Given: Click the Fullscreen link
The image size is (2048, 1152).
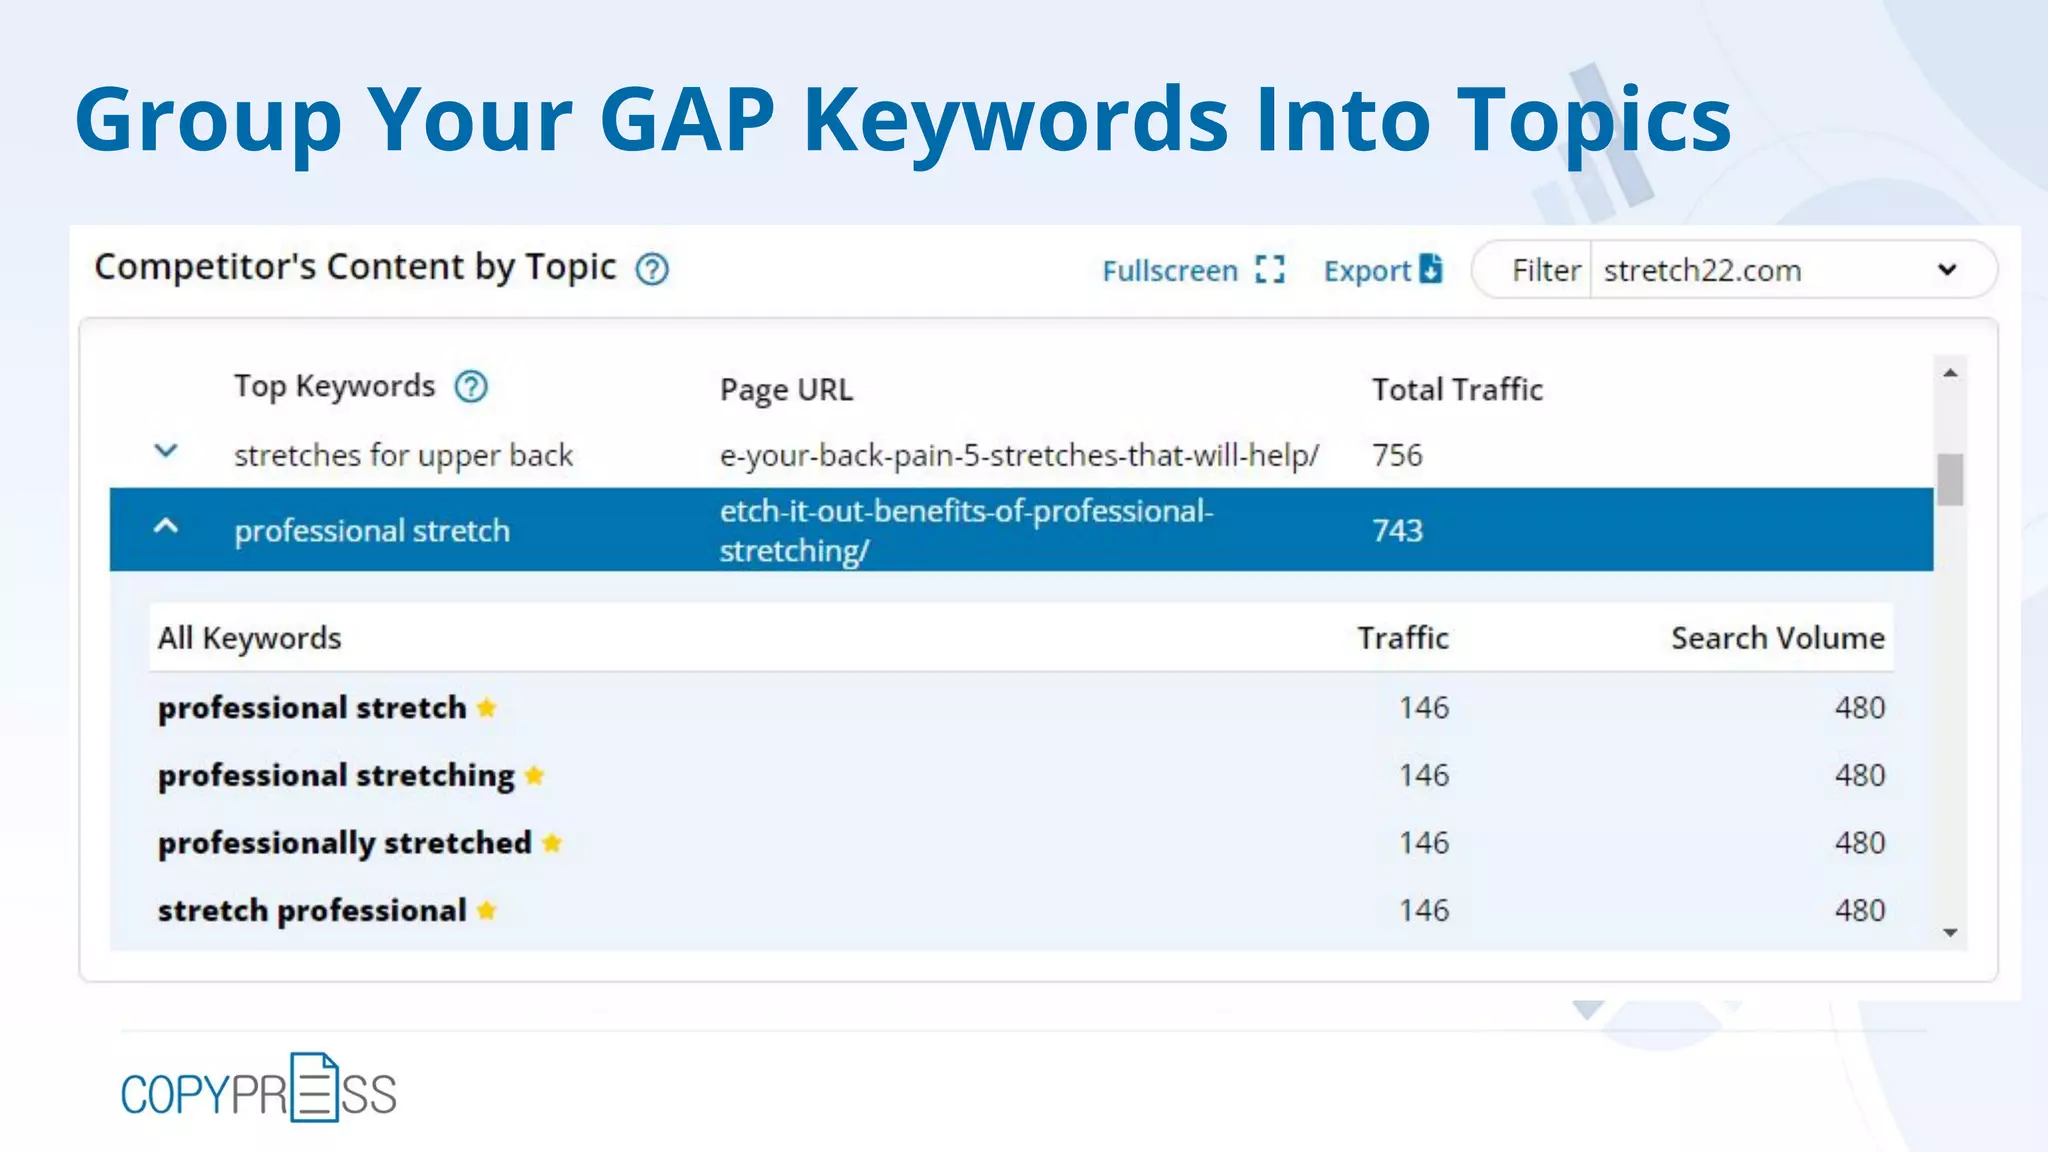Looking at the screenshot, I should point(1170,271).
